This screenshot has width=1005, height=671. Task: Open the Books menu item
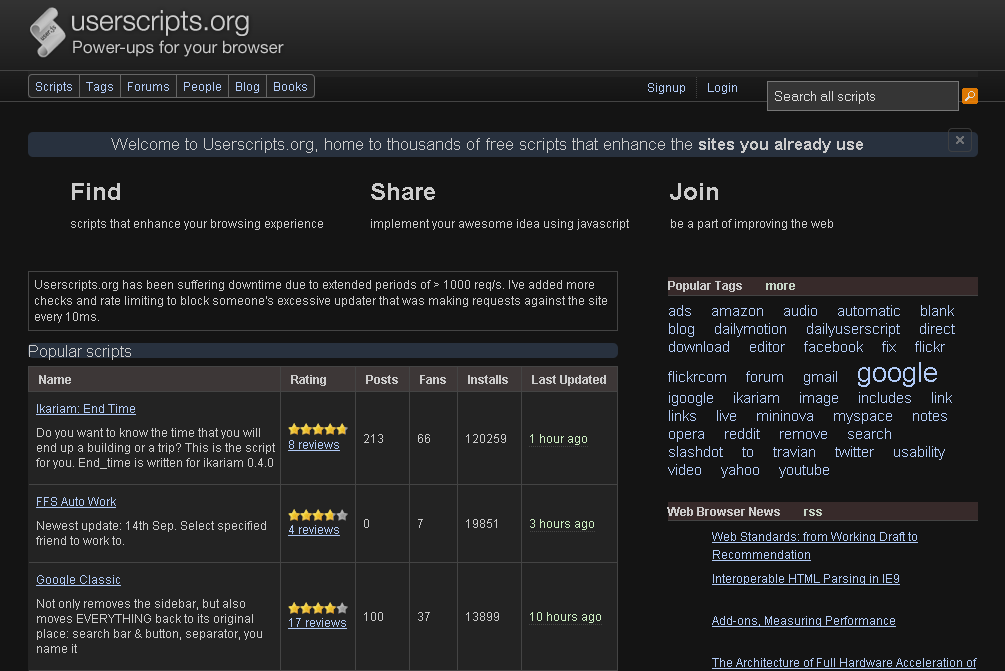(290, 87)
